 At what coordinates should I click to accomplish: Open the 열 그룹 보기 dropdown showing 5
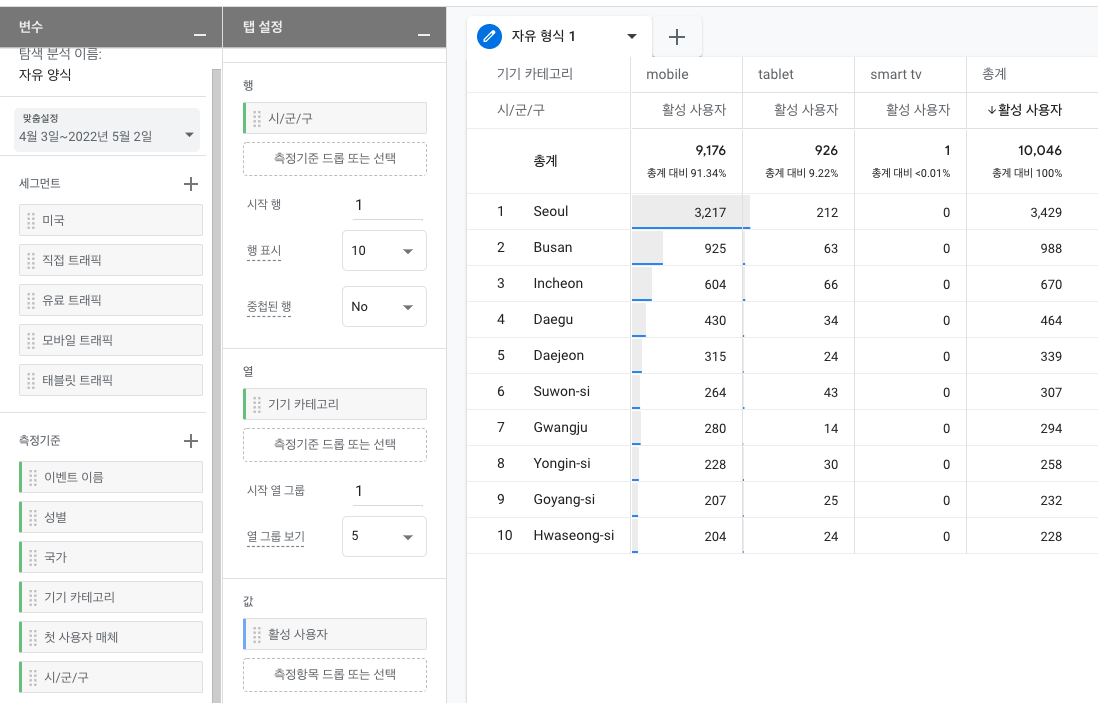click(384, 536)
